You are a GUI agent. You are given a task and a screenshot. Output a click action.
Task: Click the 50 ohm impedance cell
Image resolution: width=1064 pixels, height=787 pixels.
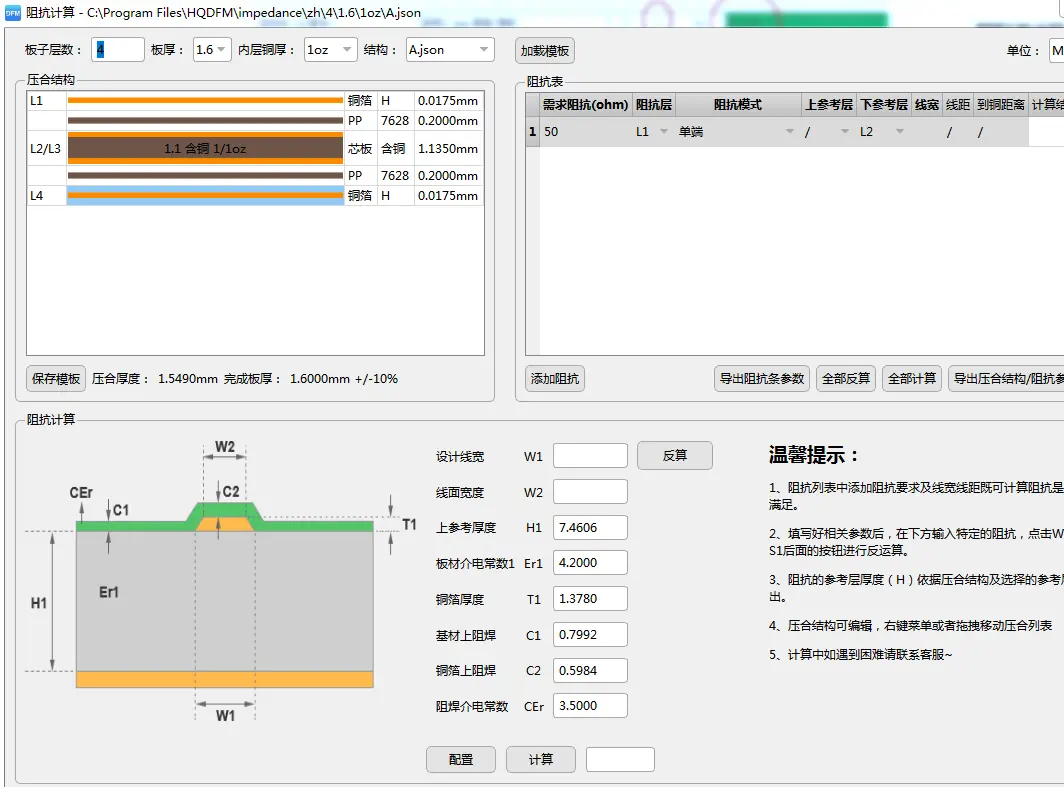click(586, 132)
